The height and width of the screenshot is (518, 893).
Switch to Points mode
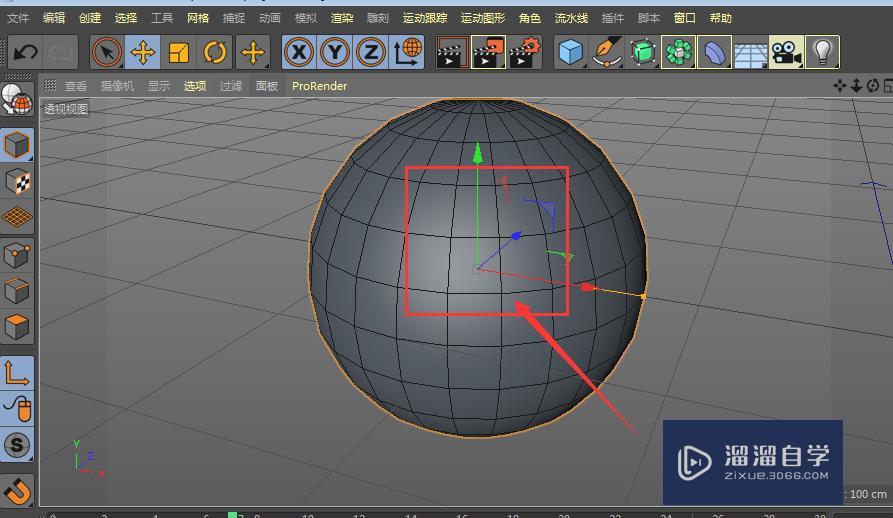tap(17, 256)
